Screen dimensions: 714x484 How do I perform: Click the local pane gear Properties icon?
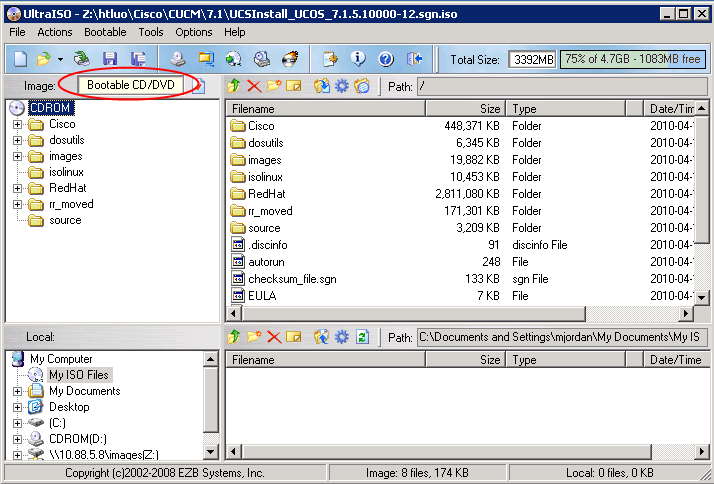point(342,337)
